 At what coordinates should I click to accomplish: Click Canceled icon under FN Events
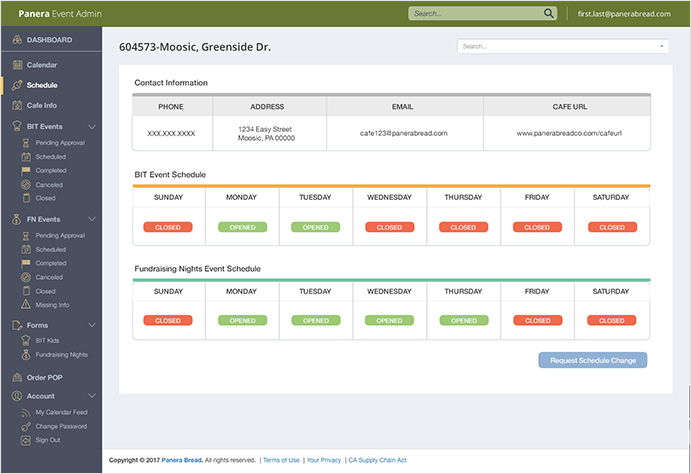26,278
